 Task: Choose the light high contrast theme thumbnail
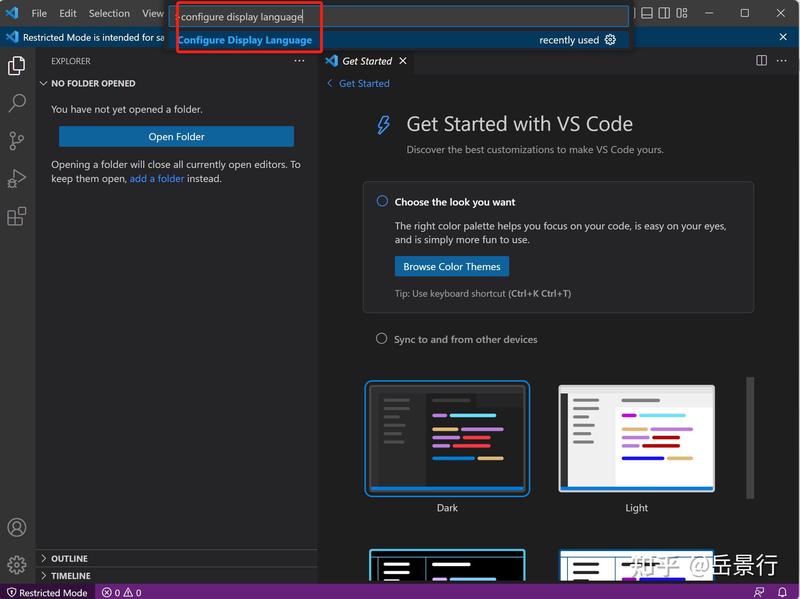click(x=636, y=565)
